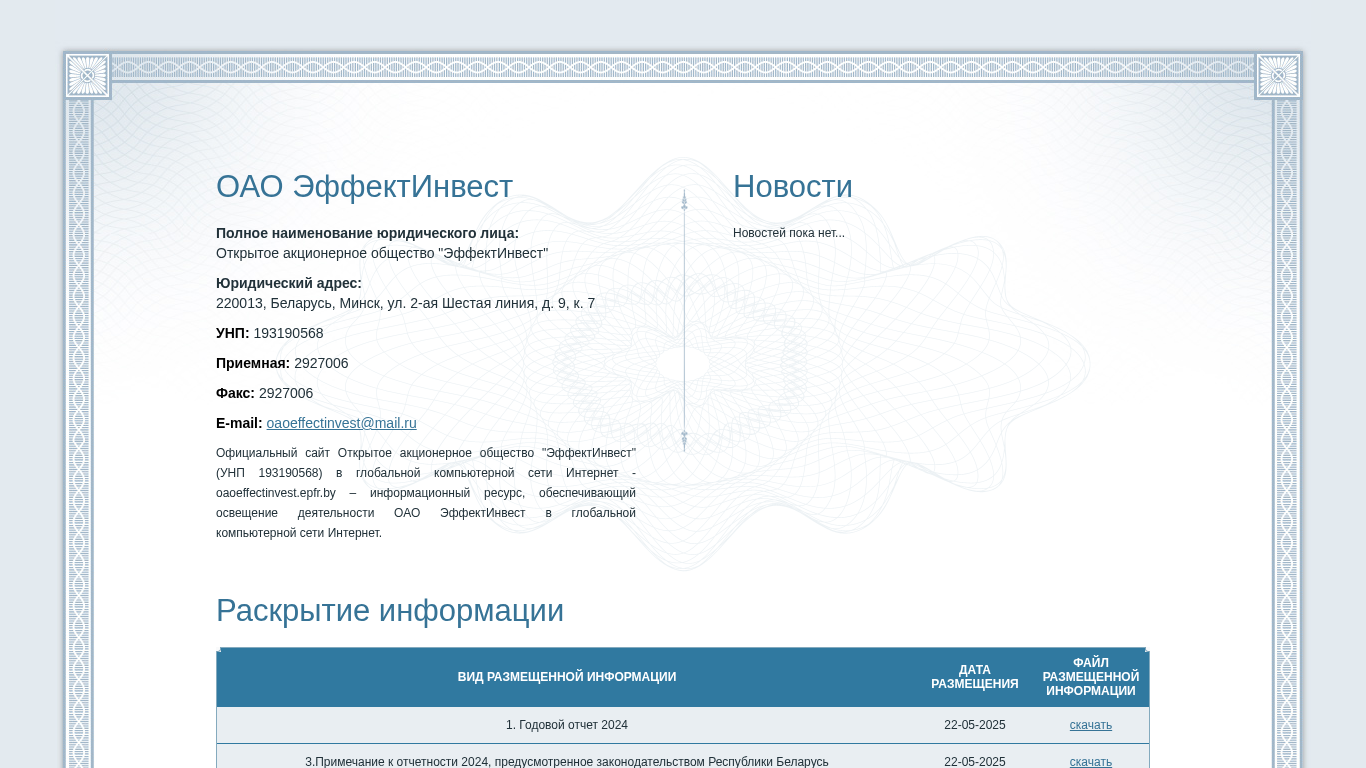The width and height of the screenshot is (1366, 768).
Task: Click the Приемная phone number
Action: click(321, 363)
